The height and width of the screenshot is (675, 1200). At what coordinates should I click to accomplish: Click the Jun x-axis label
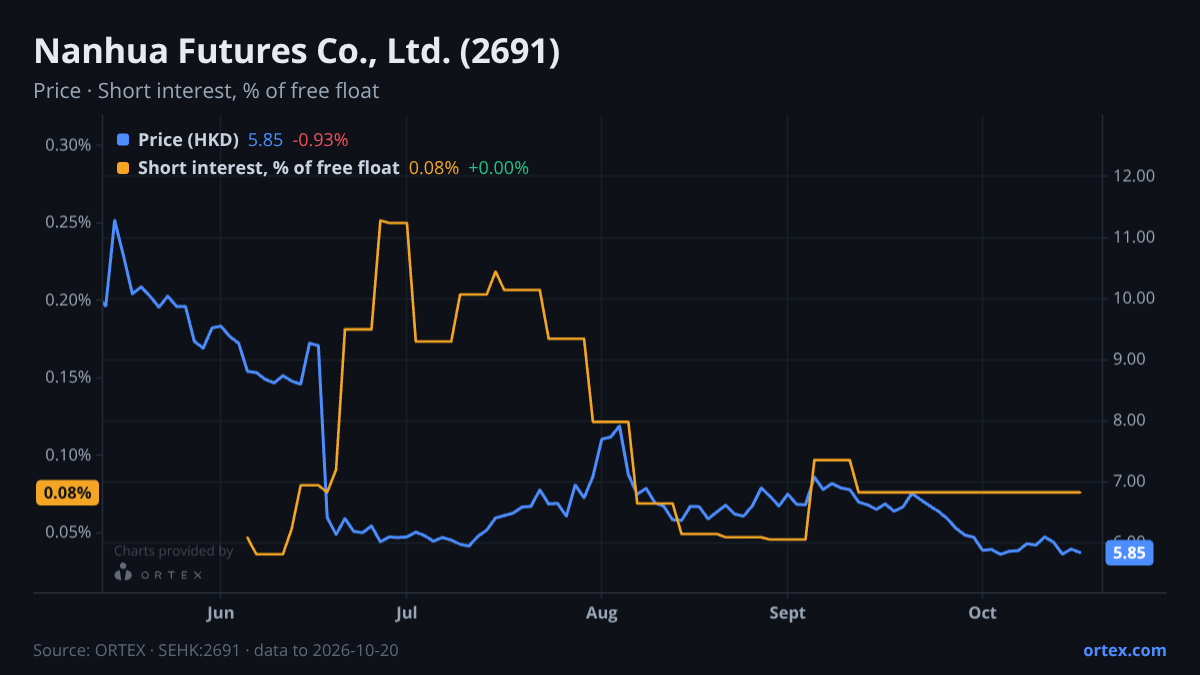[x=220, y=613]
